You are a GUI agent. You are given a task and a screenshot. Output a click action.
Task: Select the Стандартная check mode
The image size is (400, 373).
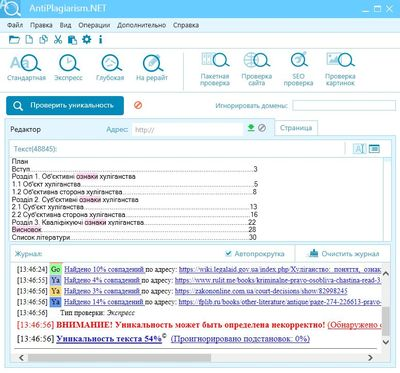click(x=26, y=68)
